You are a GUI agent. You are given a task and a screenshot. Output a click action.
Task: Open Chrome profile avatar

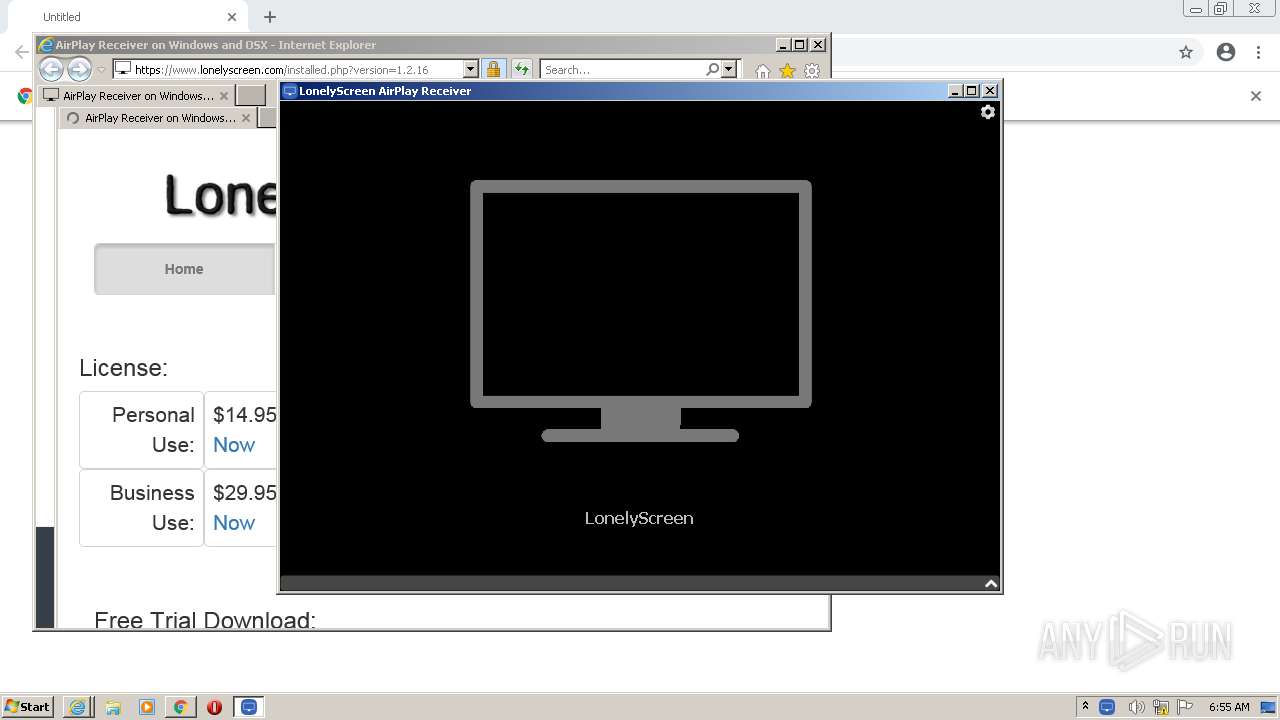tap(1226, 52)
